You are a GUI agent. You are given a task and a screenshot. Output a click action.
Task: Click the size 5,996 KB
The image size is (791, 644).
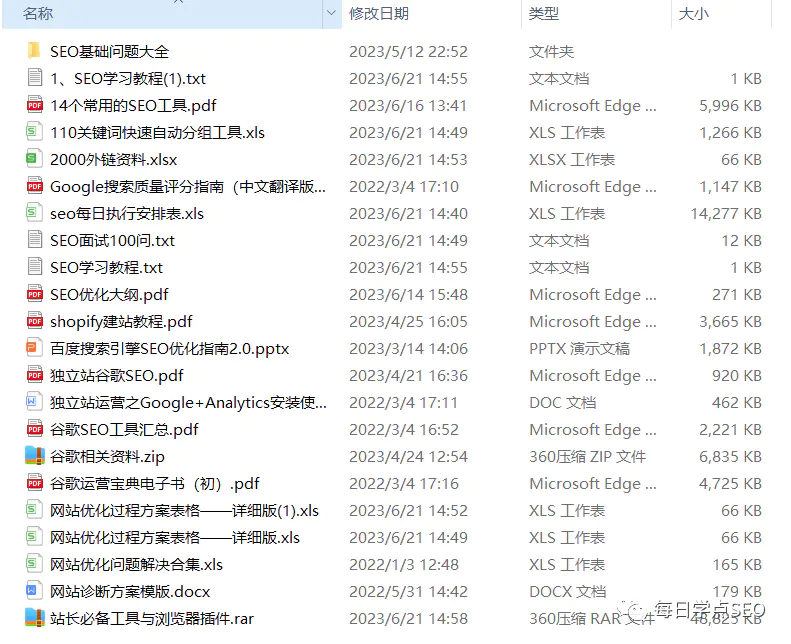730,105
